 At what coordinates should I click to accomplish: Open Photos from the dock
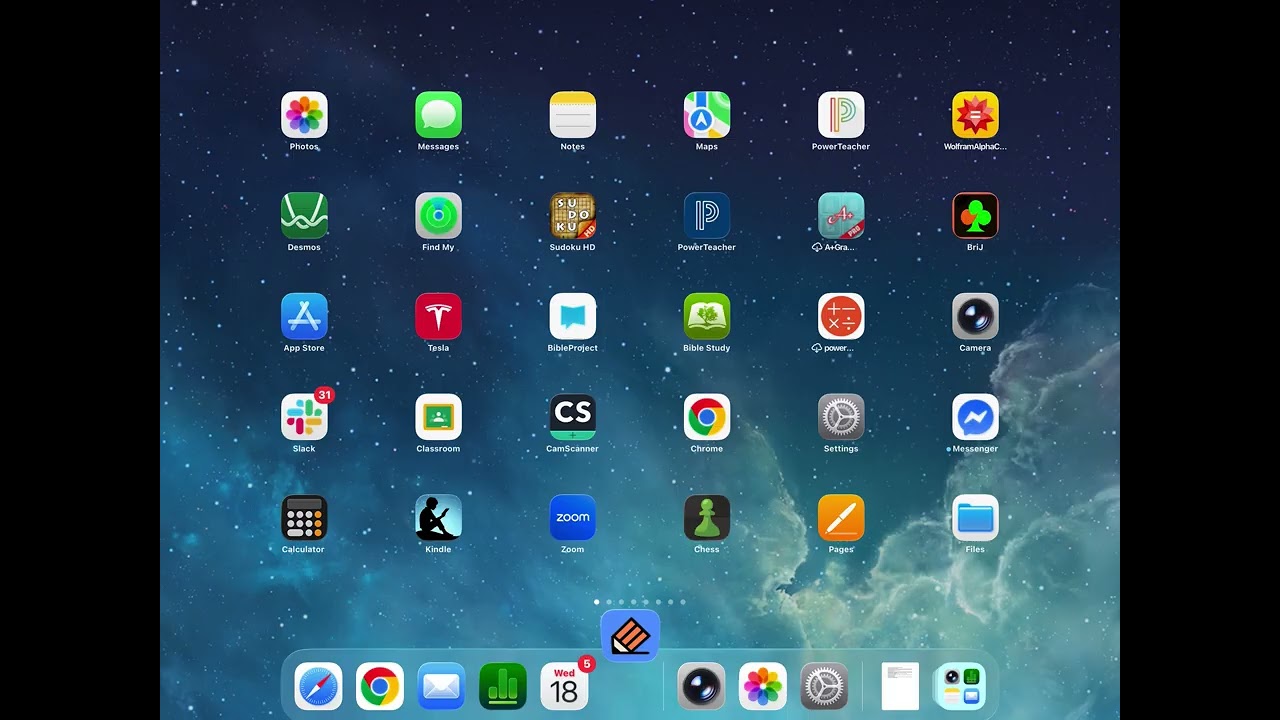(x=763, y=687)
